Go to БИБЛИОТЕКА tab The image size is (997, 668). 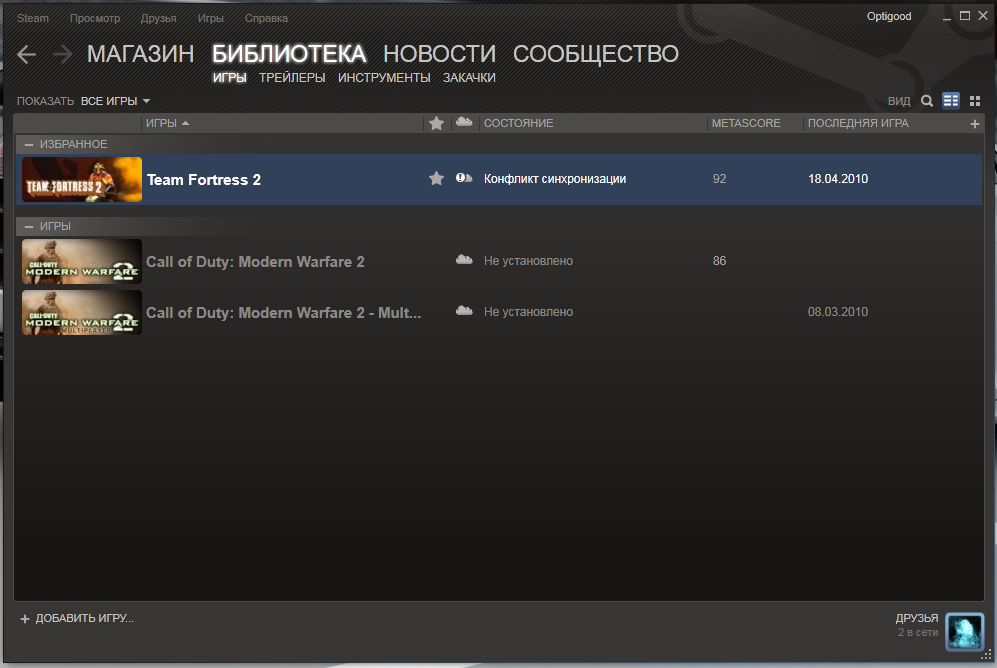(289, 54)
